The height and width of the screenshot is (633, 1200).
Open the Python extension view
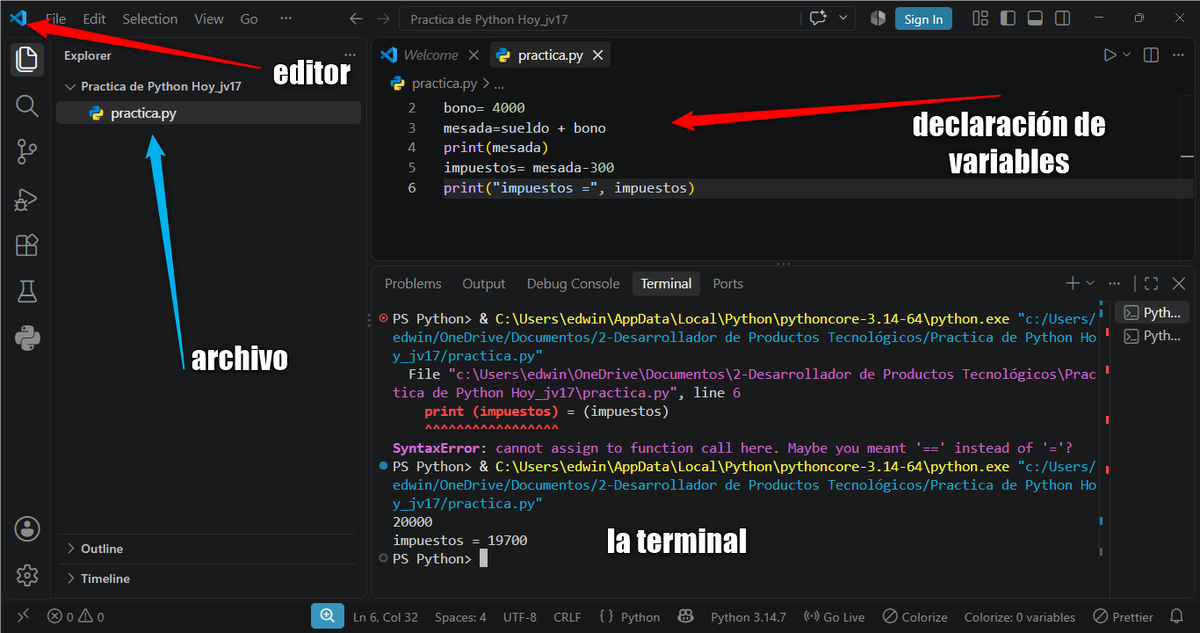[27, 338]
